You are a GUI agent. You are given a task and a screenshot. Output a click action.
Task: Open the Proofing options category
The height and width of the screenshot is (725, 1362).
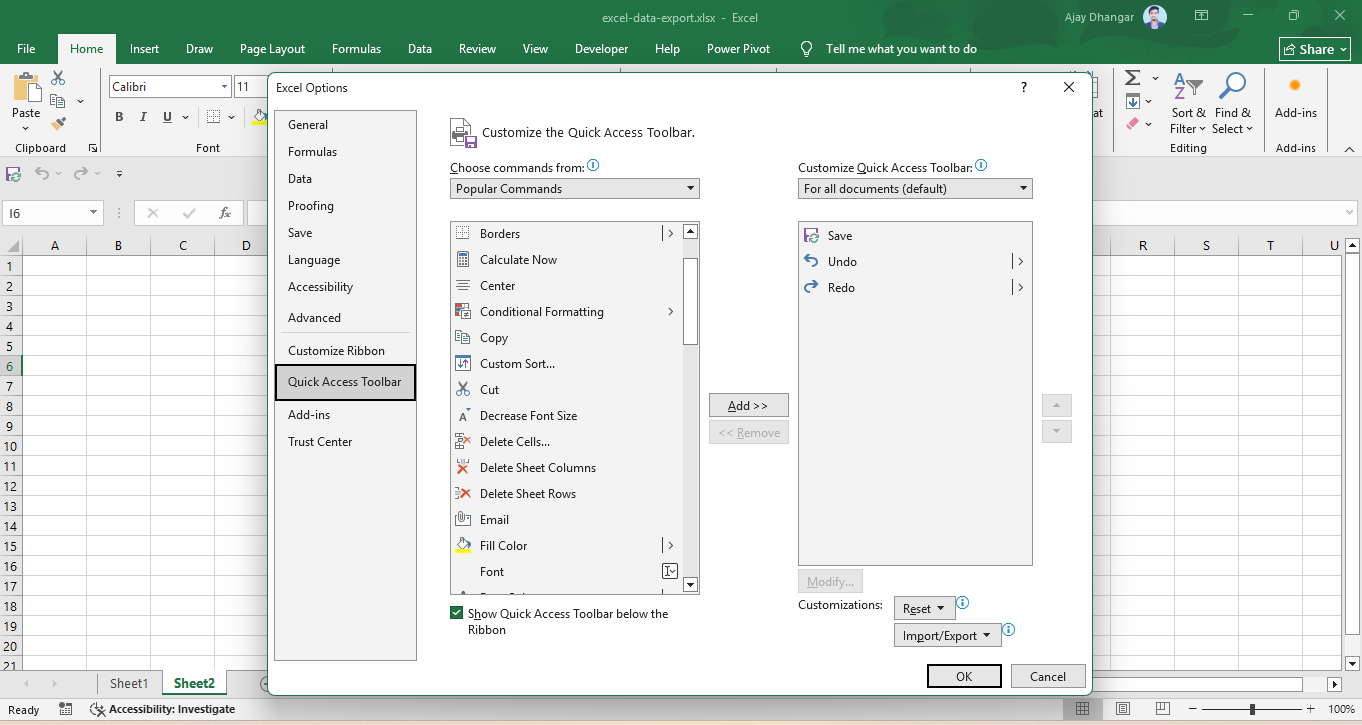345,206
